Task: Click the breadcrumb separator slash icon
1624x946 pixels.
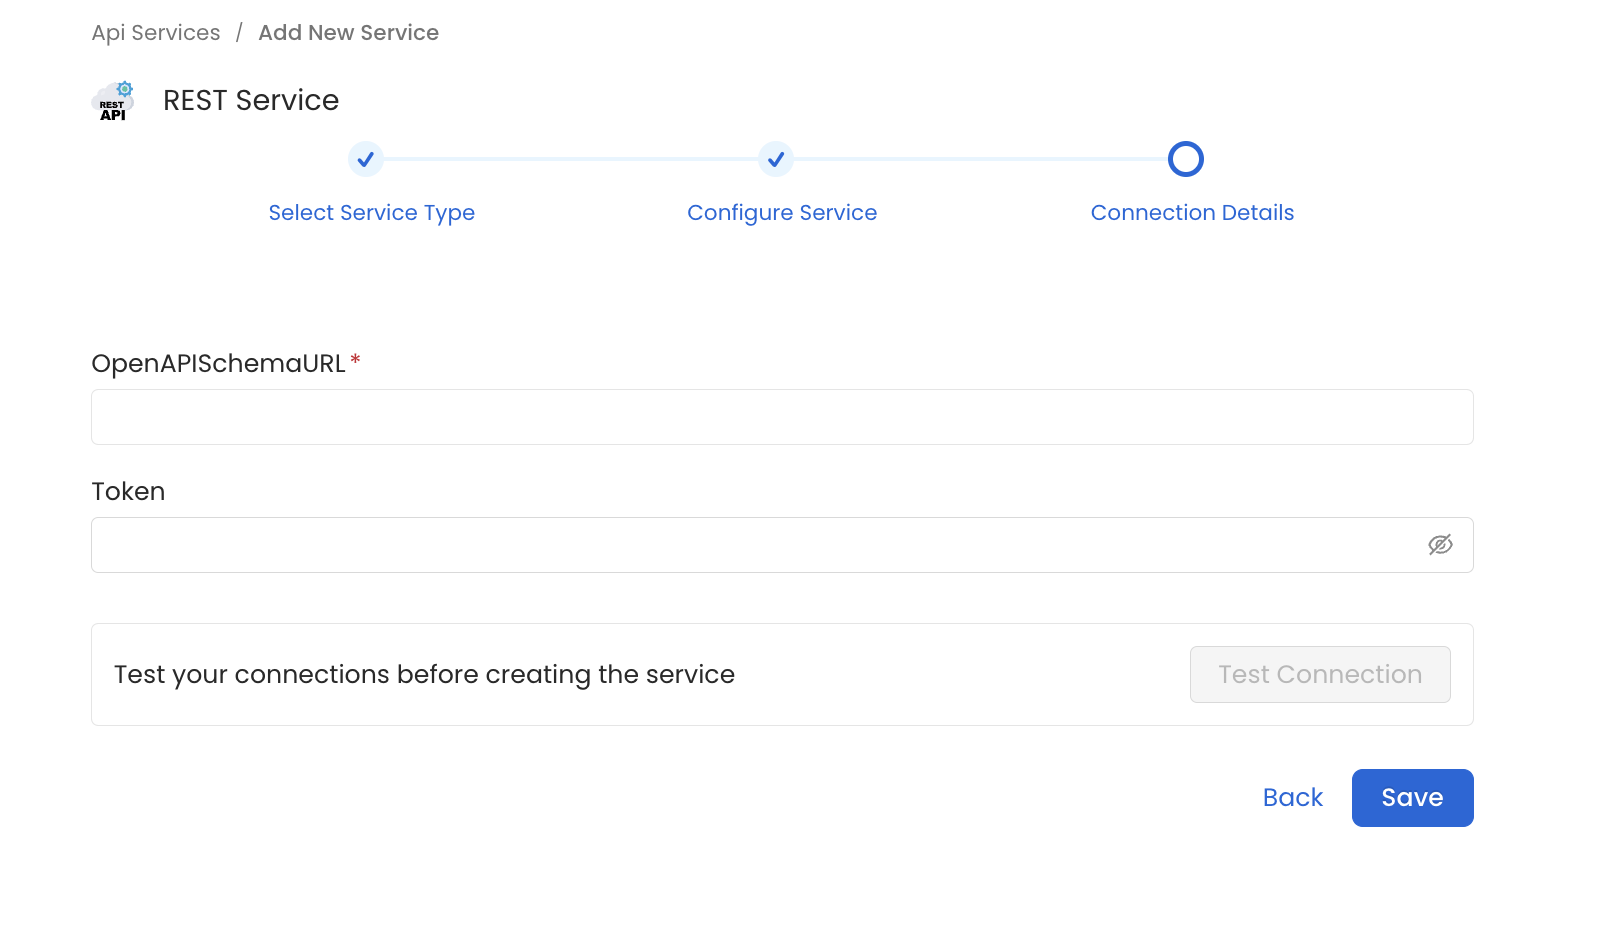Action: click(238, 32)
